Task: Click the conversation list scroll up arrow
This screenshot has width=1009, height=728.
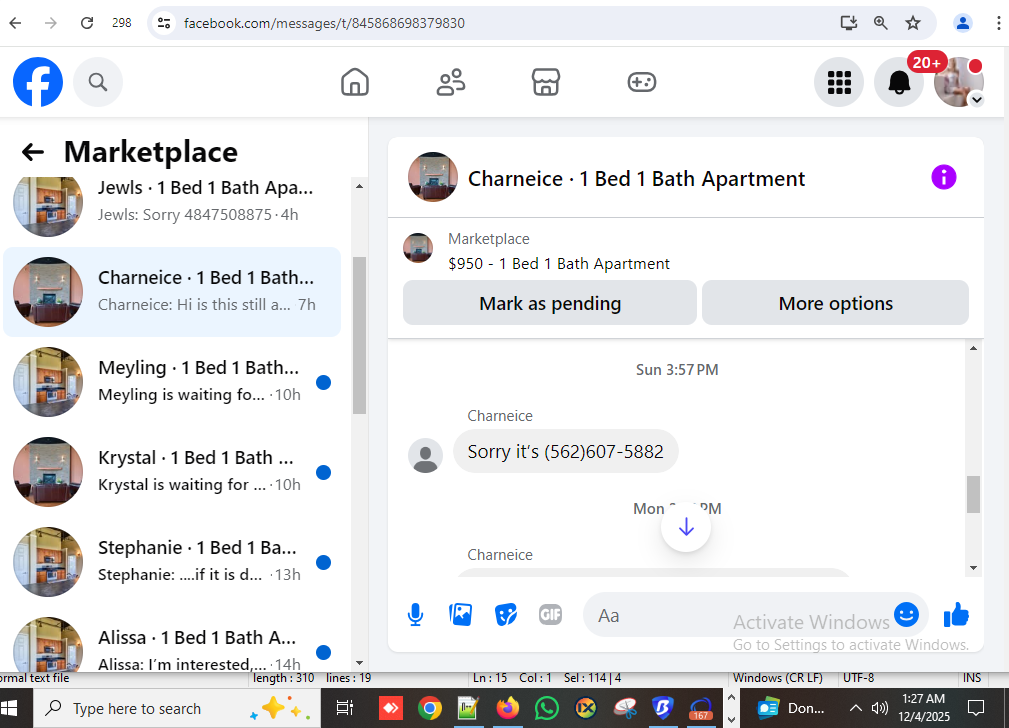Action: pyautogui.click(x=359, y=186)
